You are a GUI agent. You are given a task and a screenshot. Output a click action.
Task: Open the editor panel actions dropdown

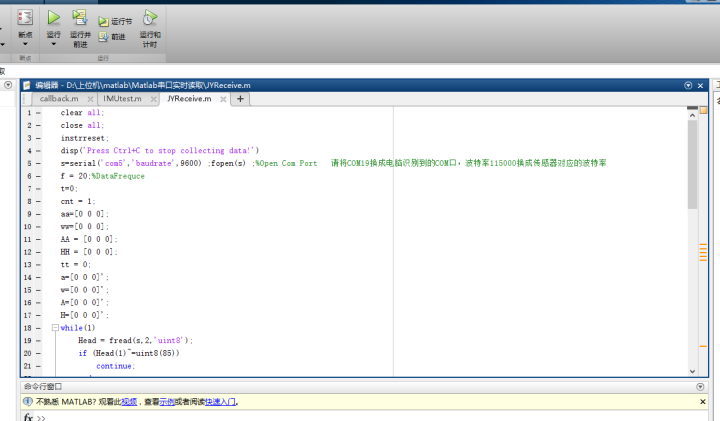point(688,85)
